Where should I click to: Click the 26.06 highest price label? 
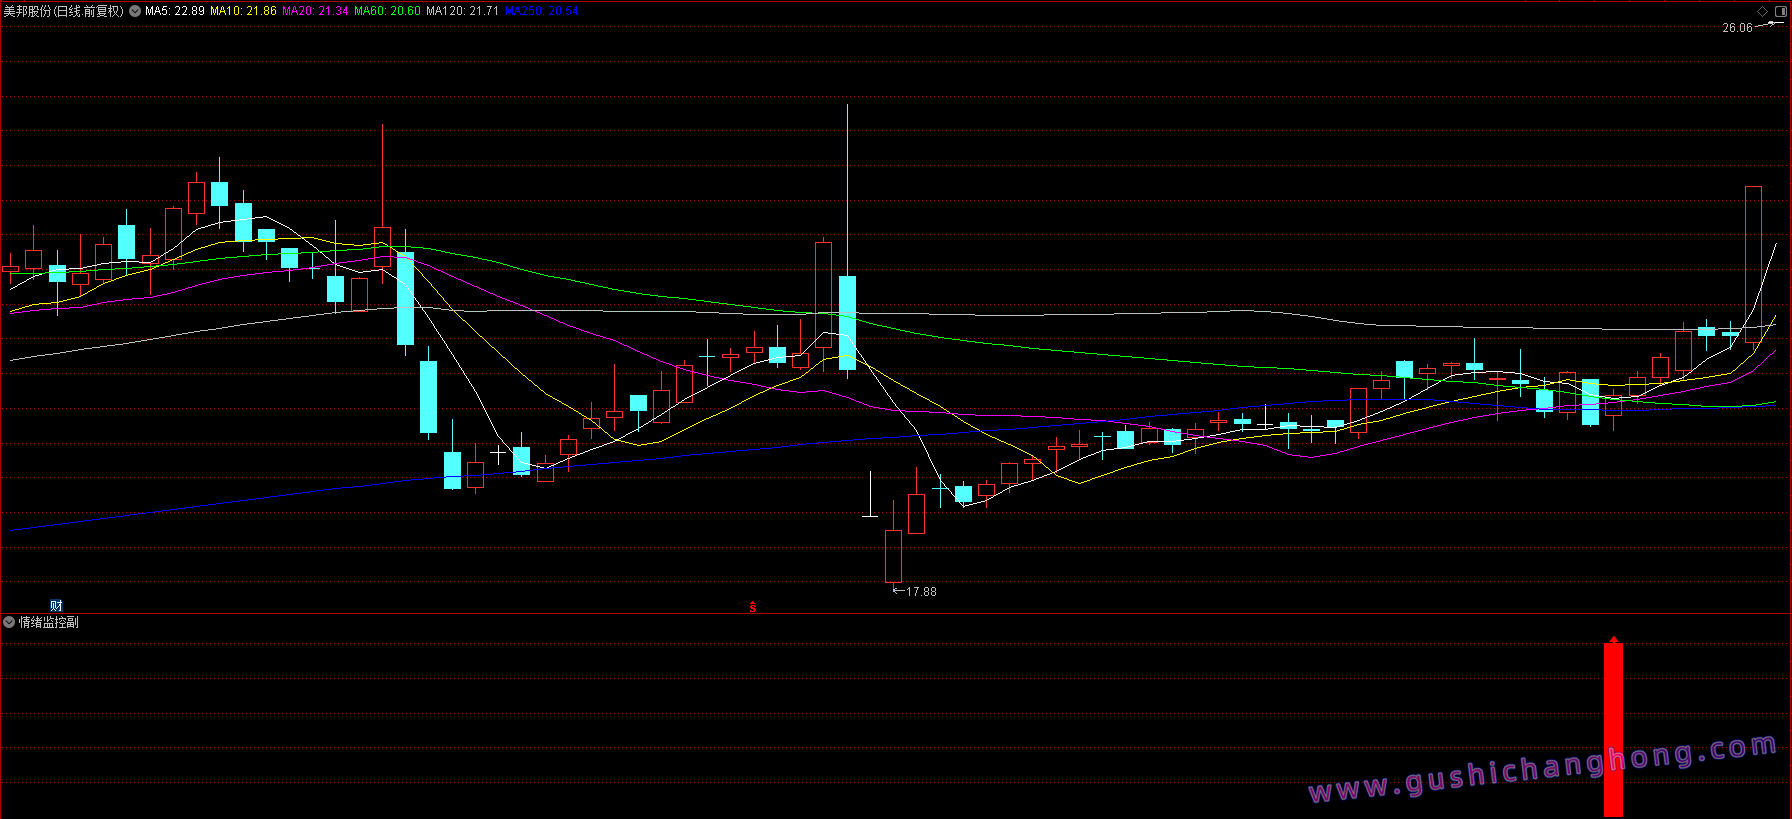1737,28
